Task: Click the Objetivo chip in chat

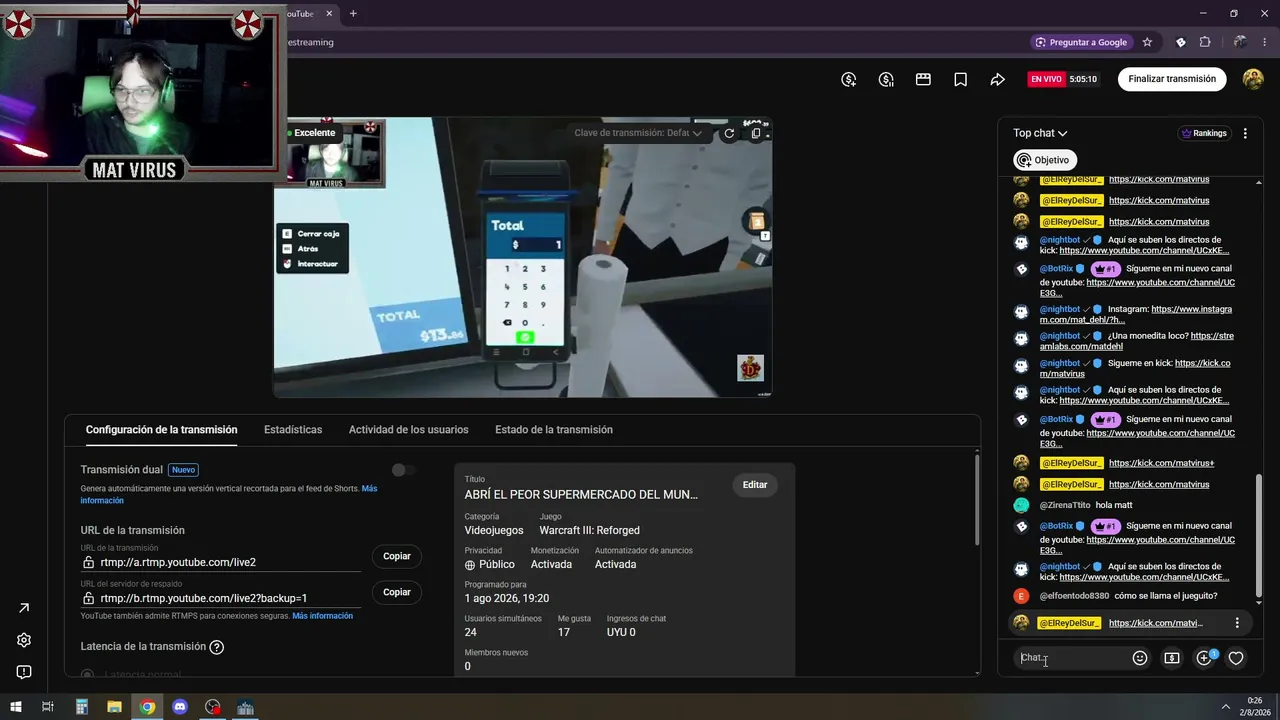Action: point(1044,160)
